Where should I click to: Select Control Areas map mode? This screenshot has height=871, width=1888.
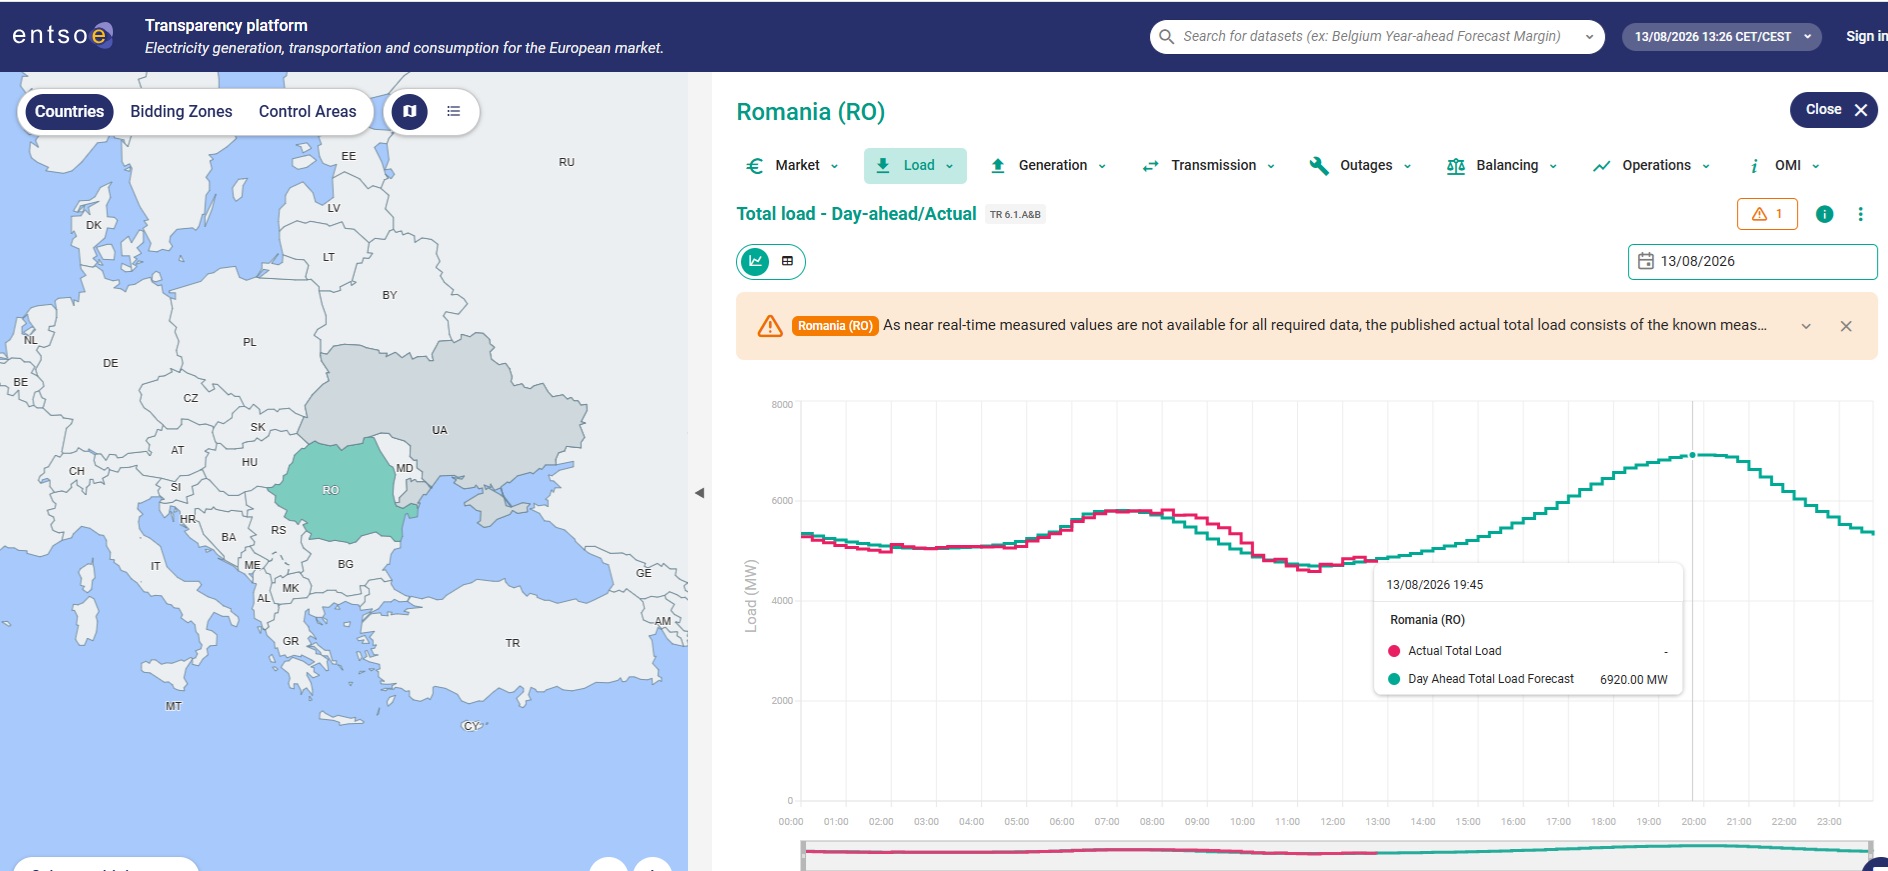(307, 111)
